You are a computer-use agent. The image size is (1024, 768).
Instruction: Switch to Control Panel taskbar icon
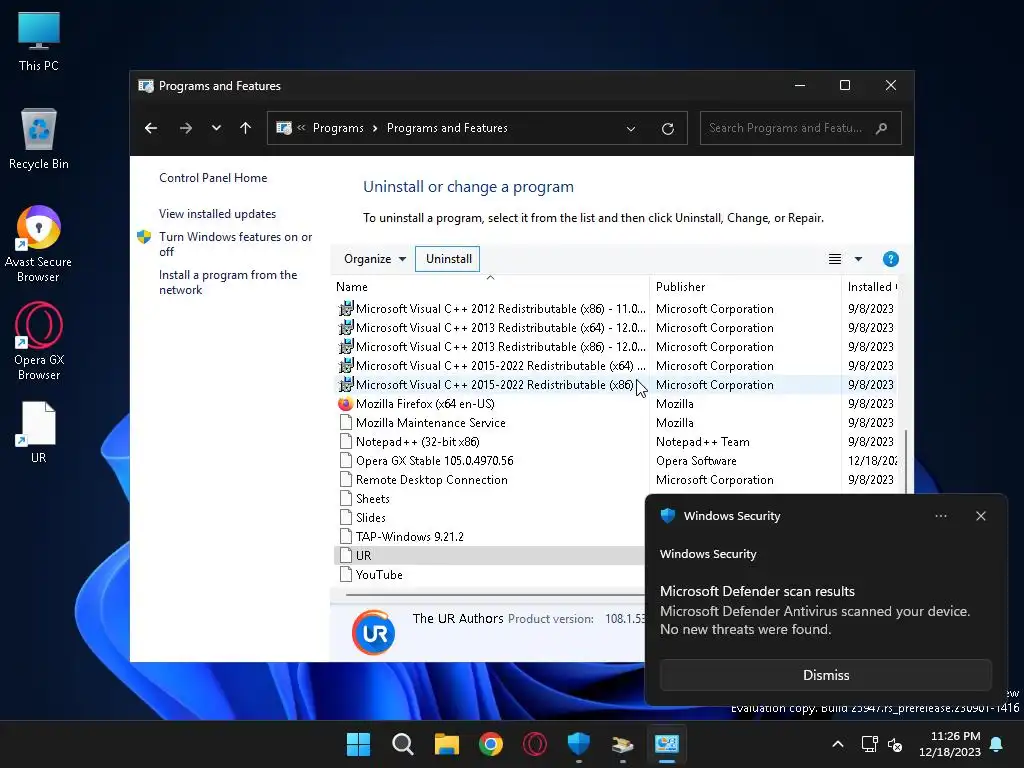point(667,744)
